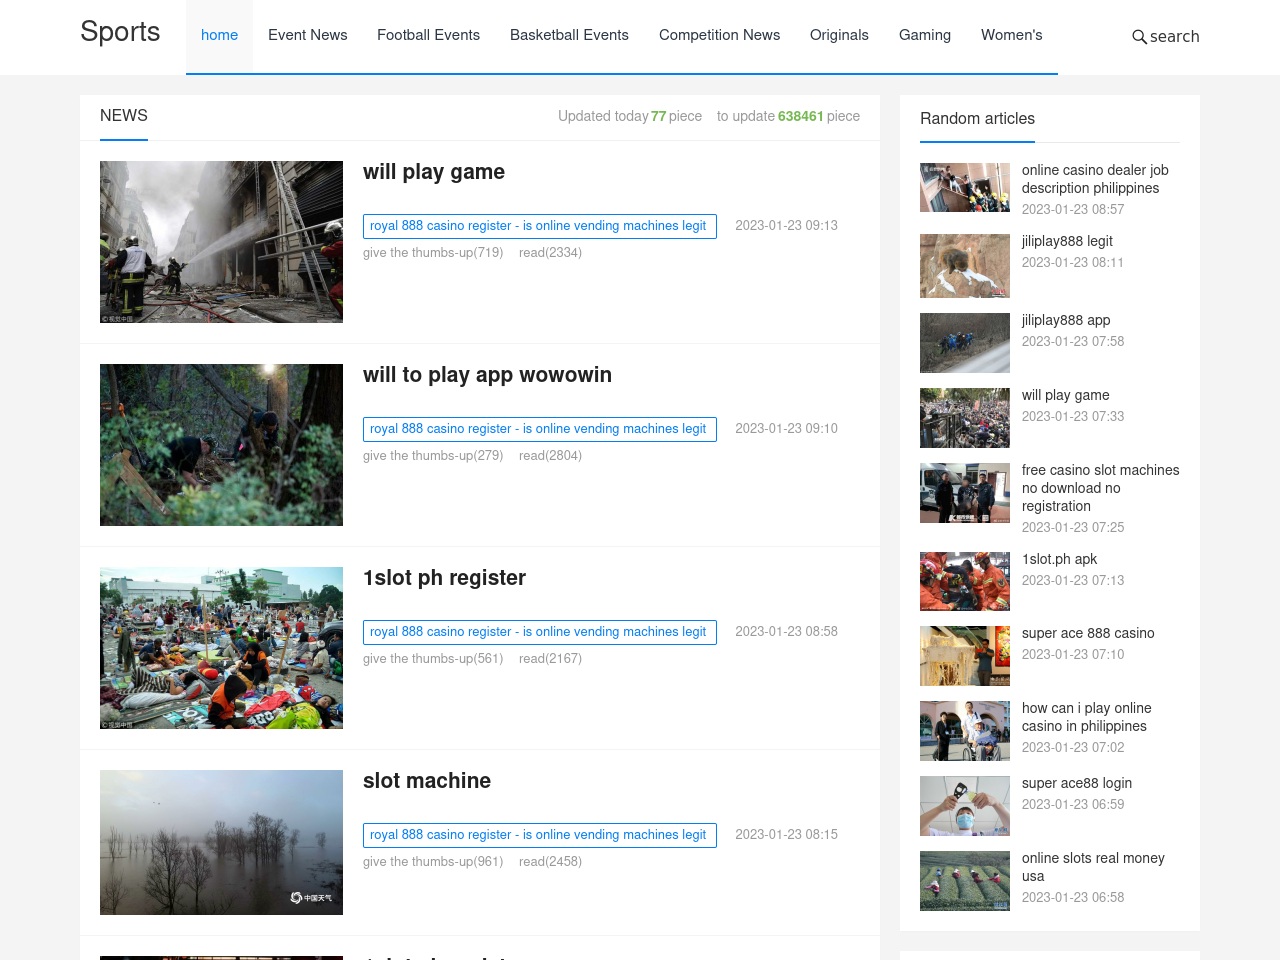Go to Football Events

428,35
